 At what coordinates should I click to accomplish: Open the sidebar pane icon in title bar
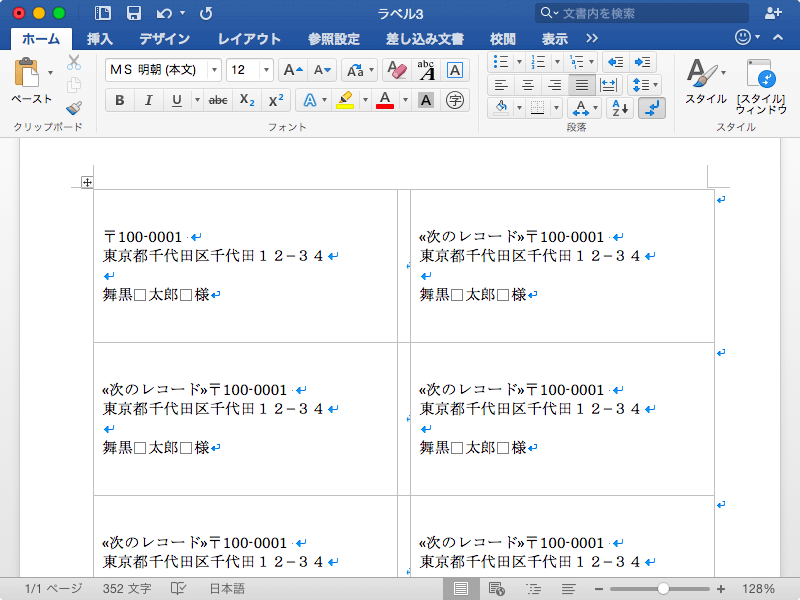[x=103, y=13]
